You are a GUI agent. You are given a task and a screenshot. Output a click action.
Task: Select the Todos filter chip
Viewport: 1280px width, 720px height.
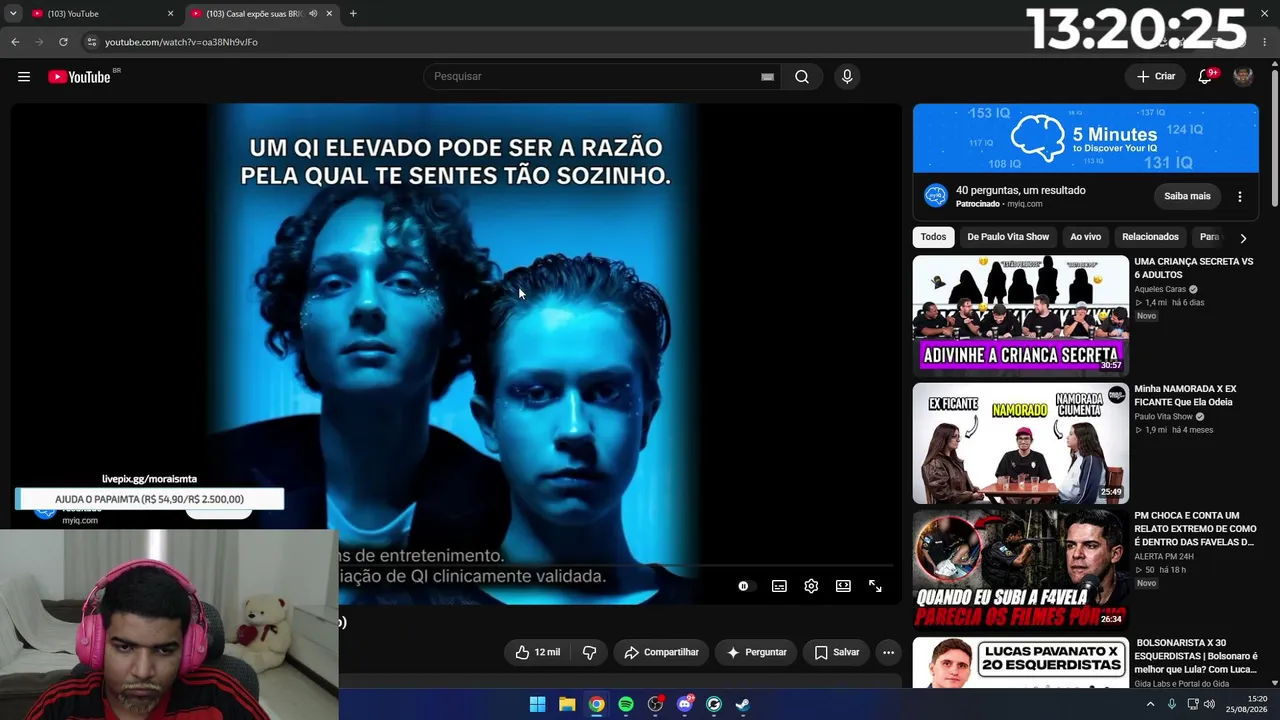coord(933,237)
